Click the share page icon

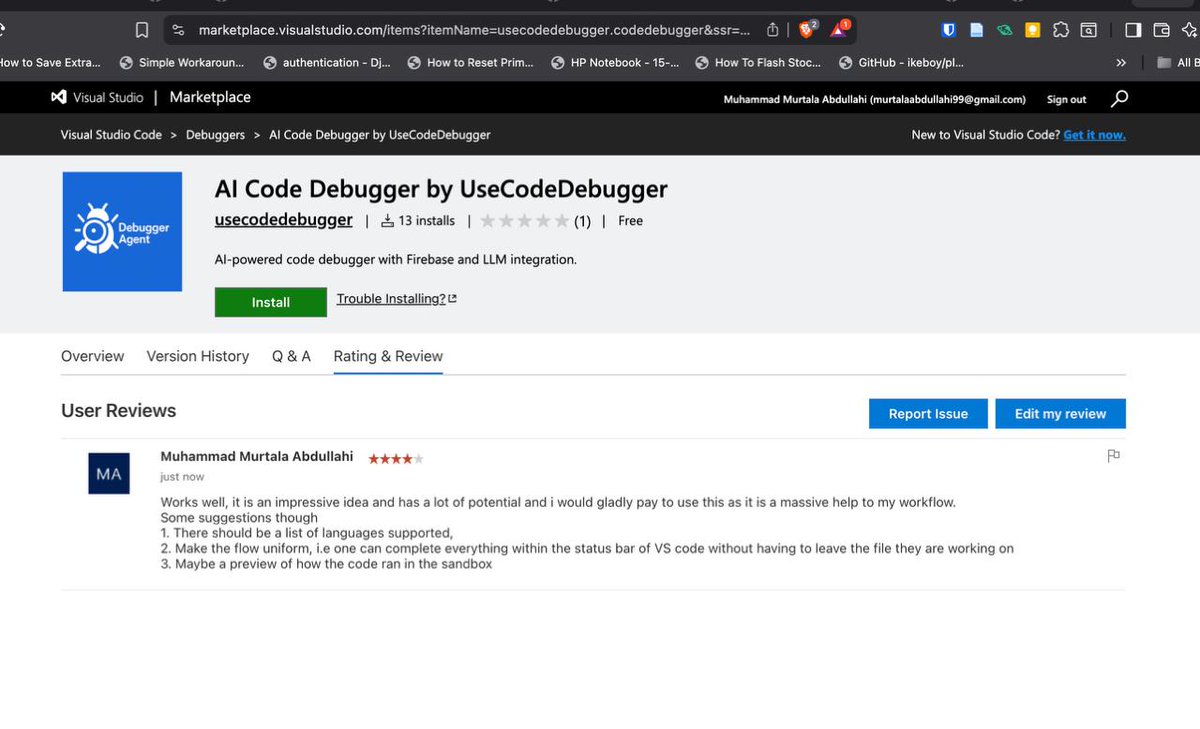pyautogui.click(x=773, y=30)
